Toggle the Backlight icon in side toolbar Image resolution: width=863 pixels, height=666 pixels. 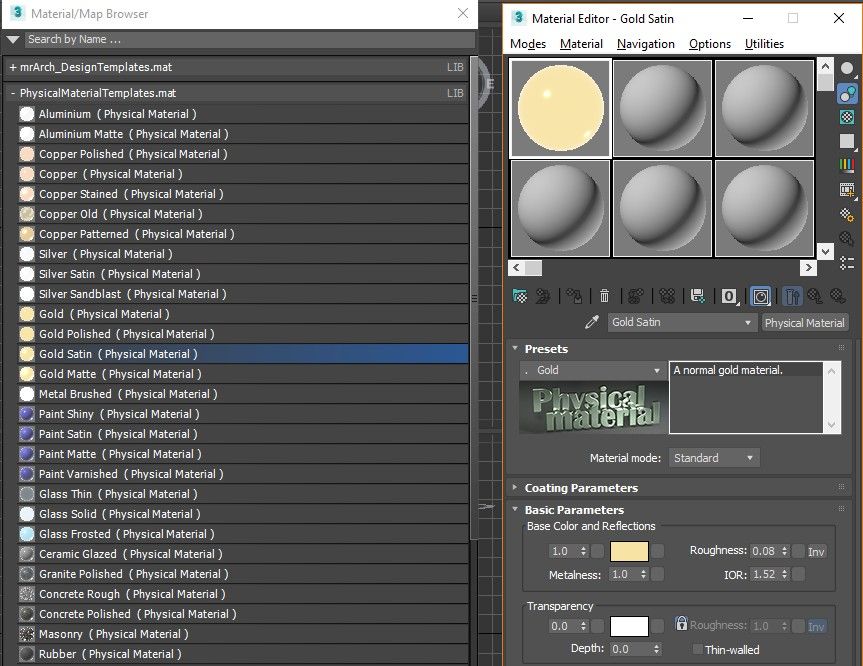click(847, 93)
